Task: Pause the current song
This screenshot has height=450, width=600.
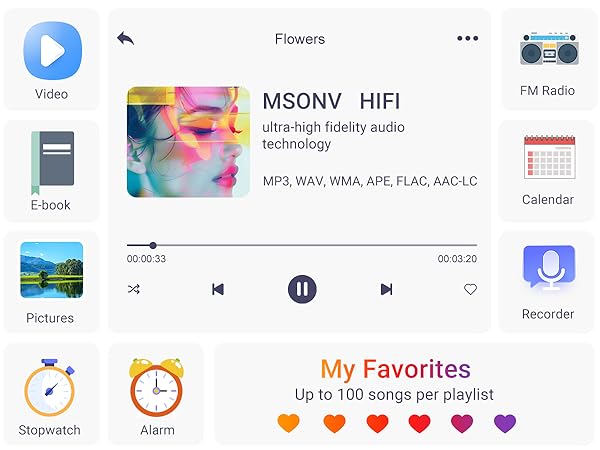Action: tap(302, 289)
